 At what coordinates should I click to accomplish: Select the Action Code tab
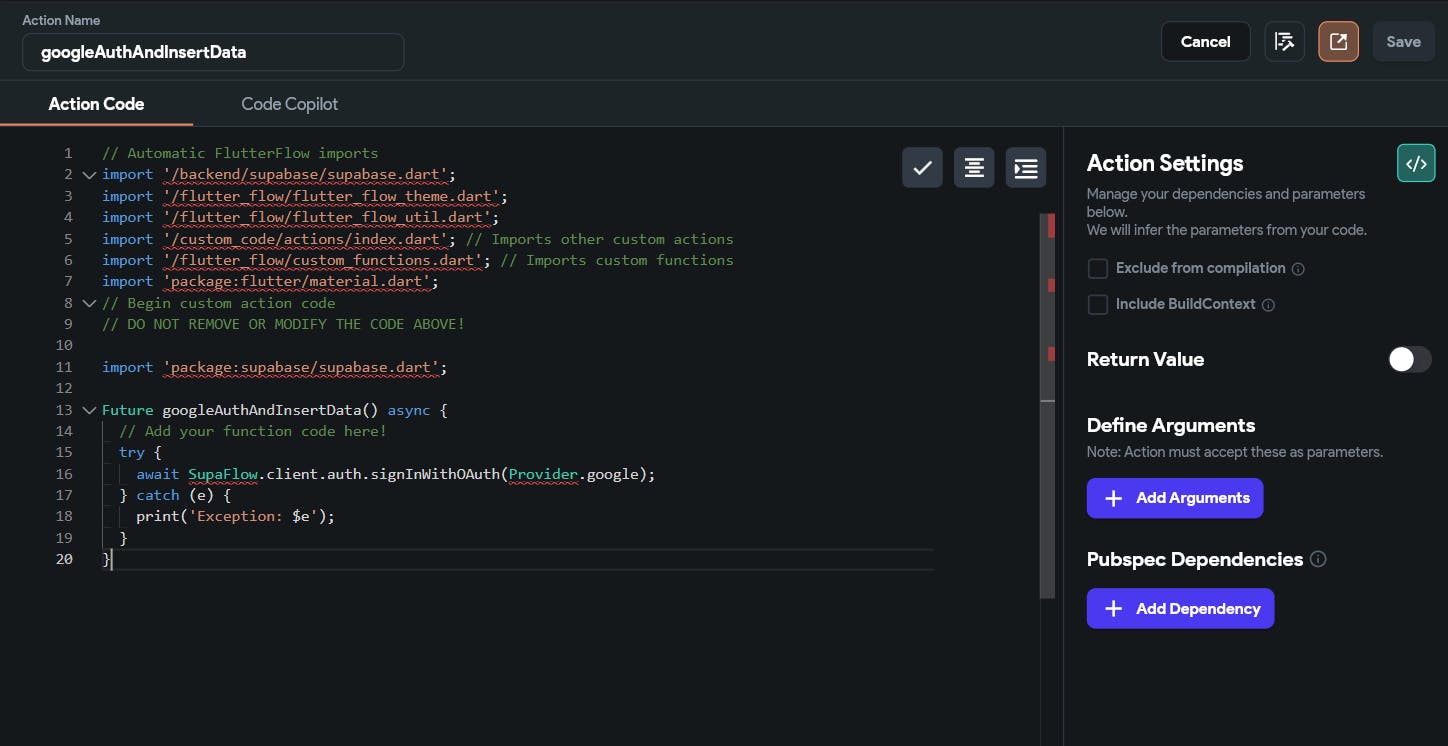96,104
